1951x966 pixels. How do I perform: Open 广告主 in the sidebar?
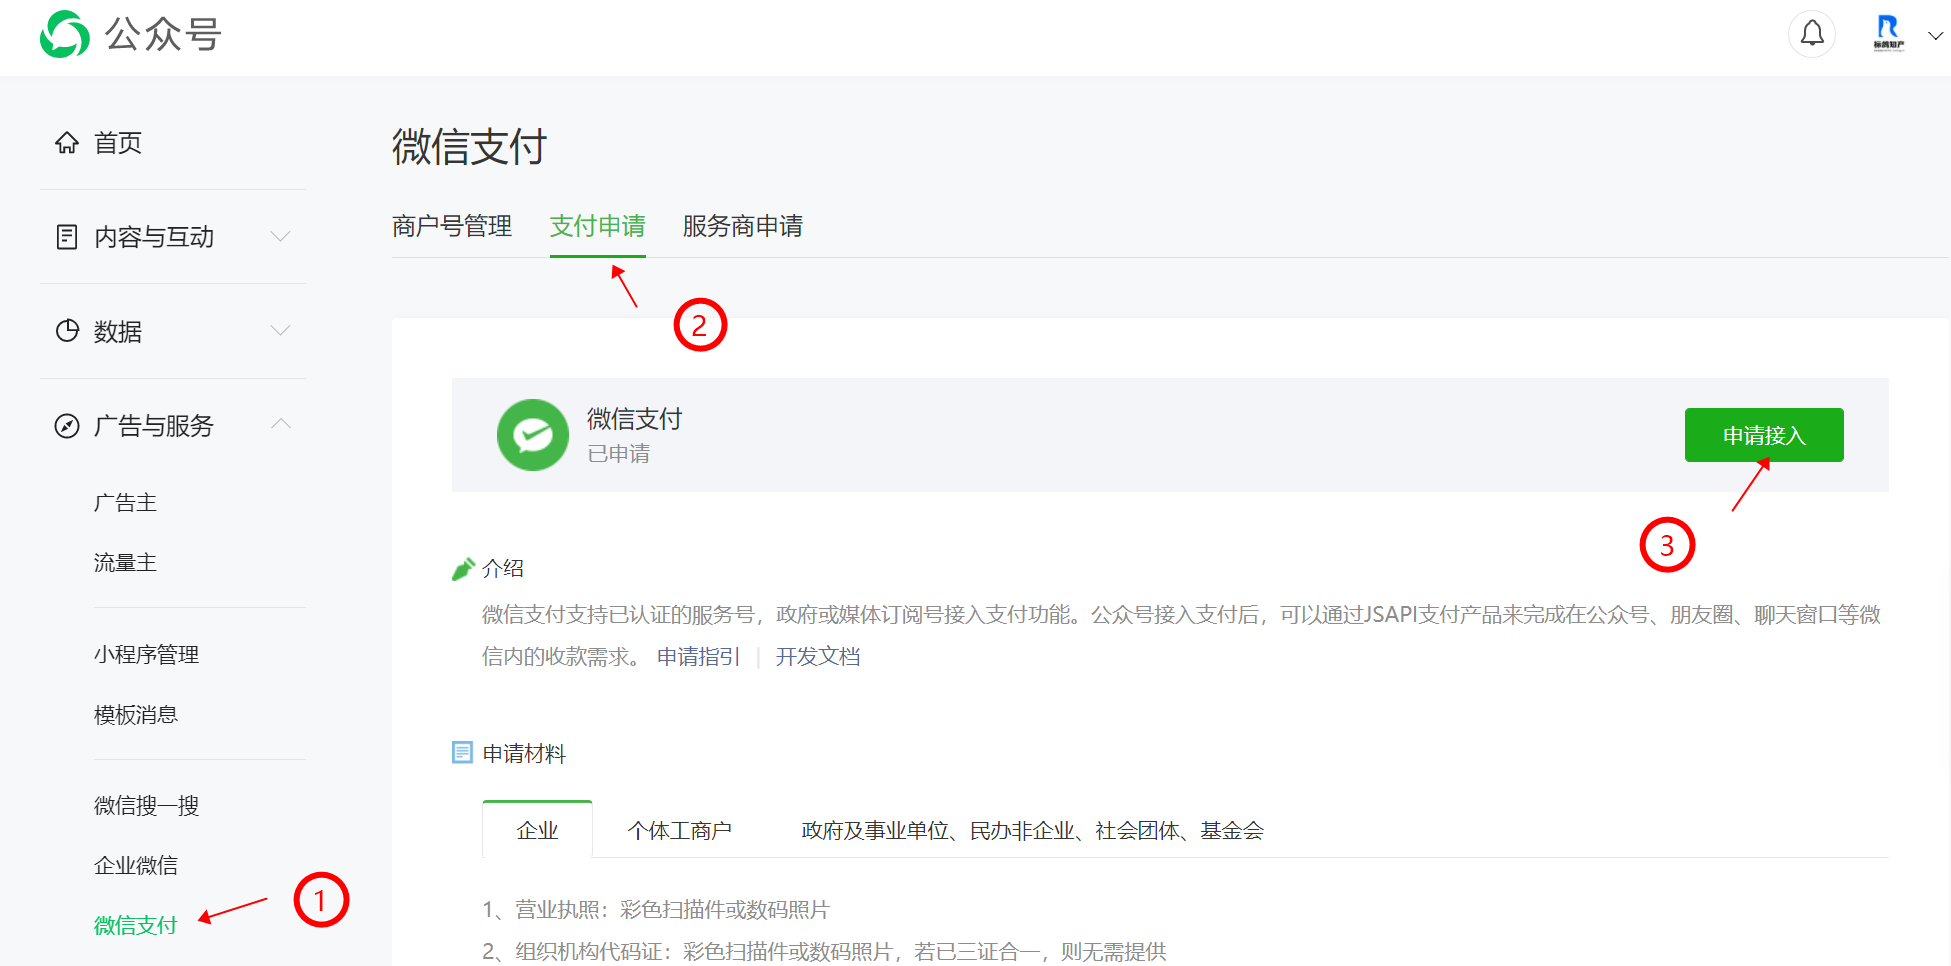(x=125, y=503)
